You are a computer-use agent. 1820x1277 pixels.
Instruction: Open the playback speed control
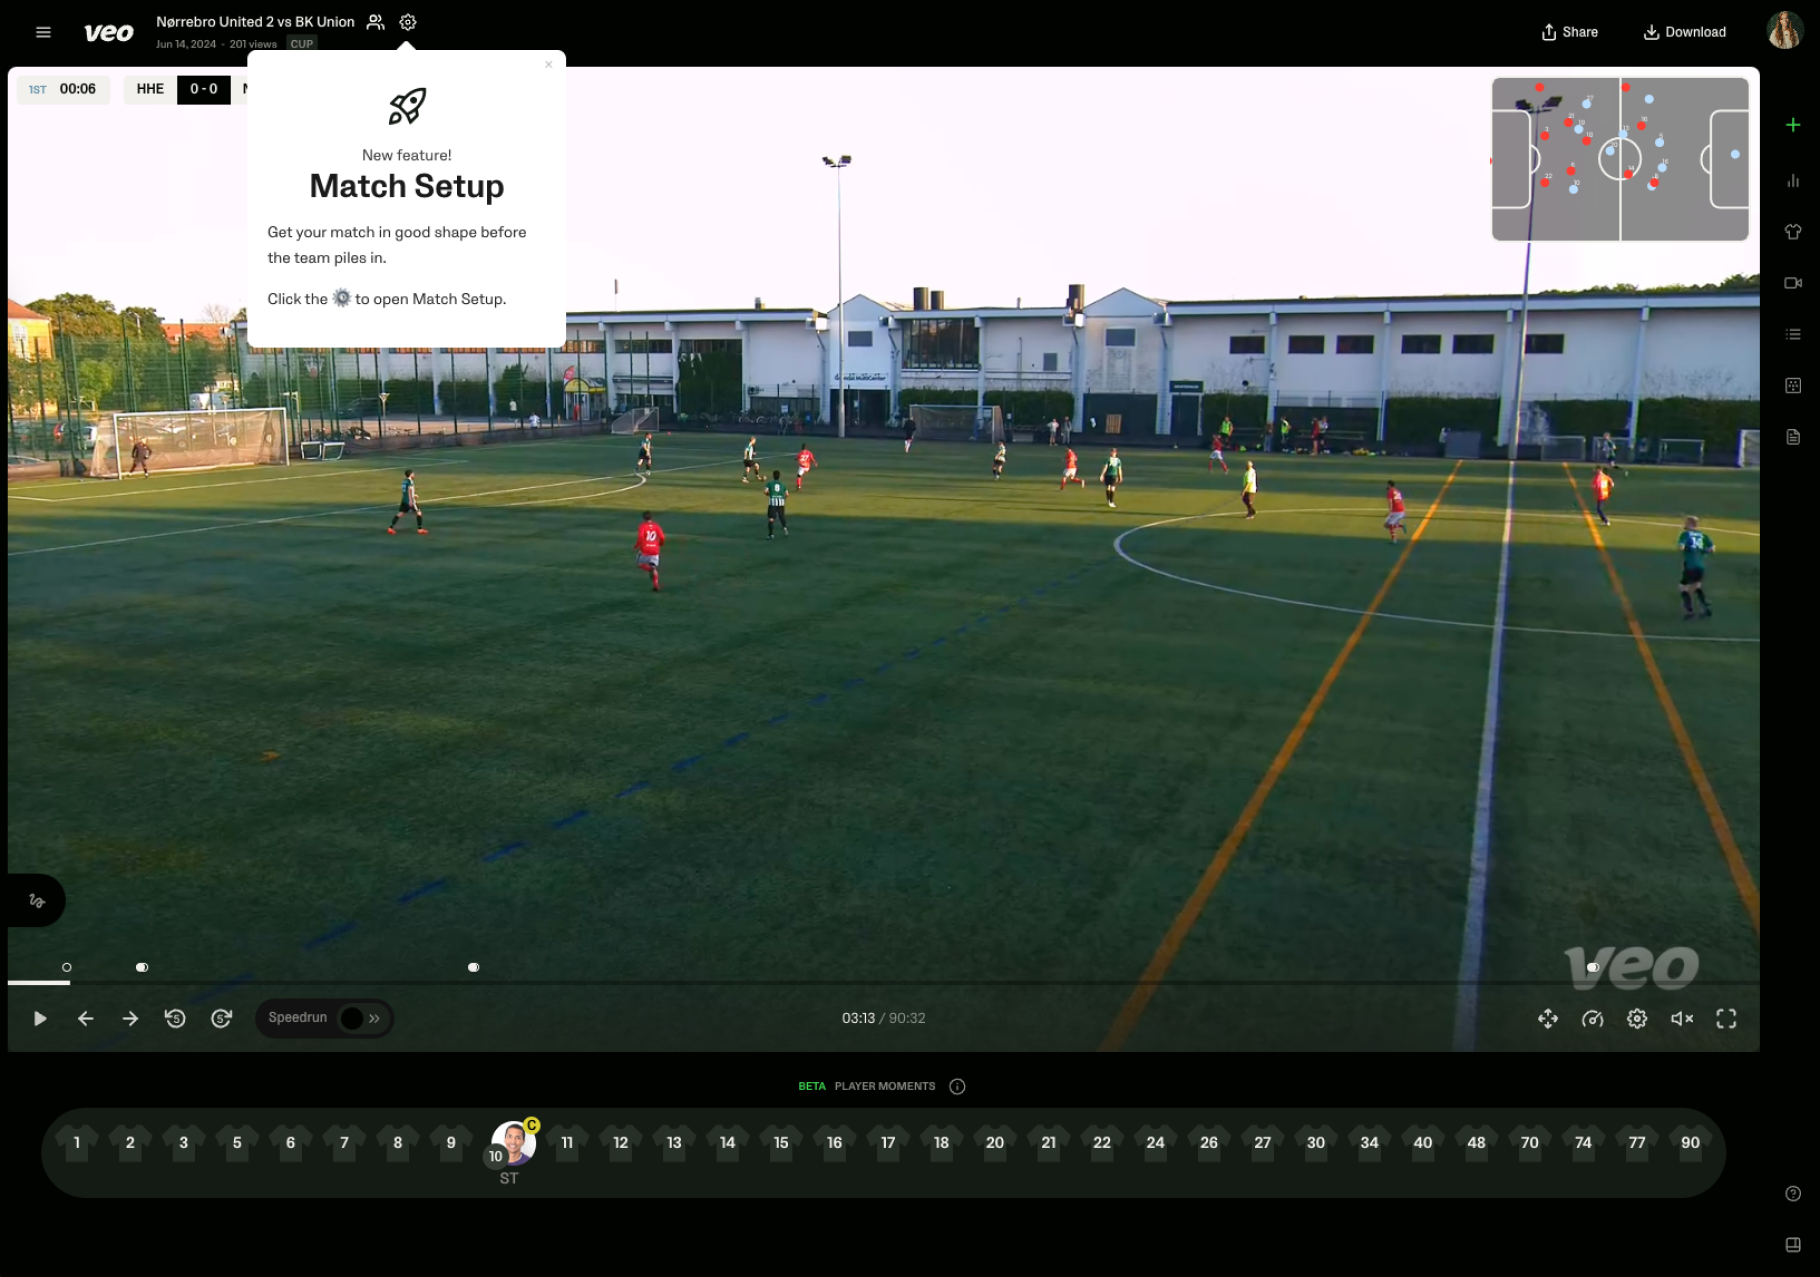click(x=1593, y=1018)
